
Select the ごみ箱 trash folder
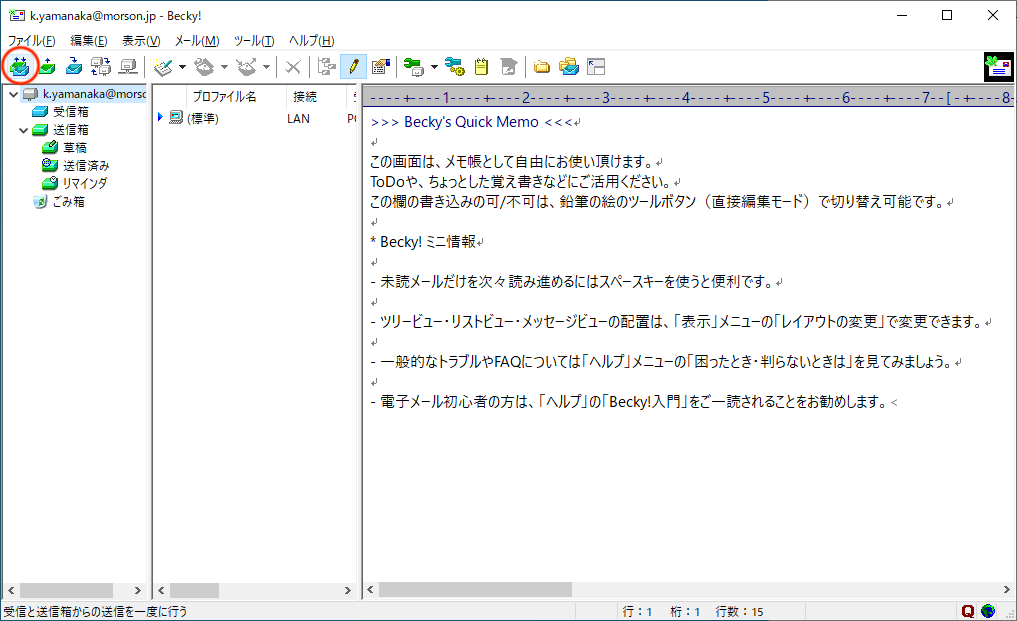pyautogui.click(x=68, y=202)
